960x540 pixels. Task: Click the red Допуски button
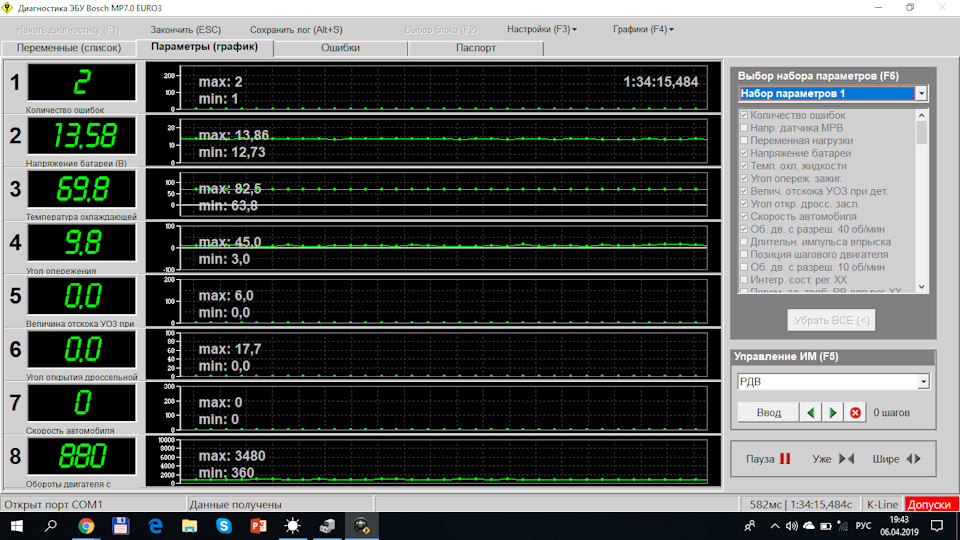pos(929,504)
